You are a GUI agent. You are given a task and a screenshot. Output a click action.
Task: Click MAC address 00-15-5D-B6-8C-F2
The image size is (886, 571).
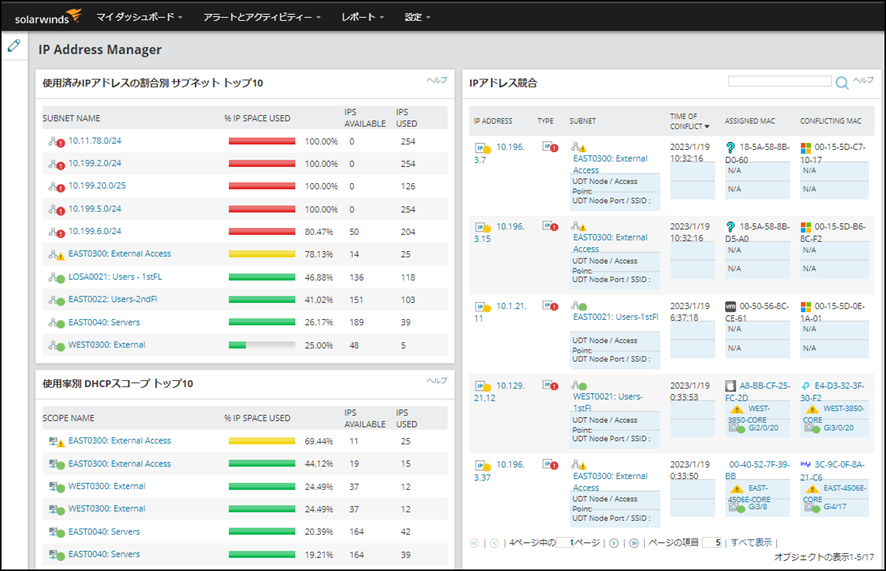tap(833, 232)
